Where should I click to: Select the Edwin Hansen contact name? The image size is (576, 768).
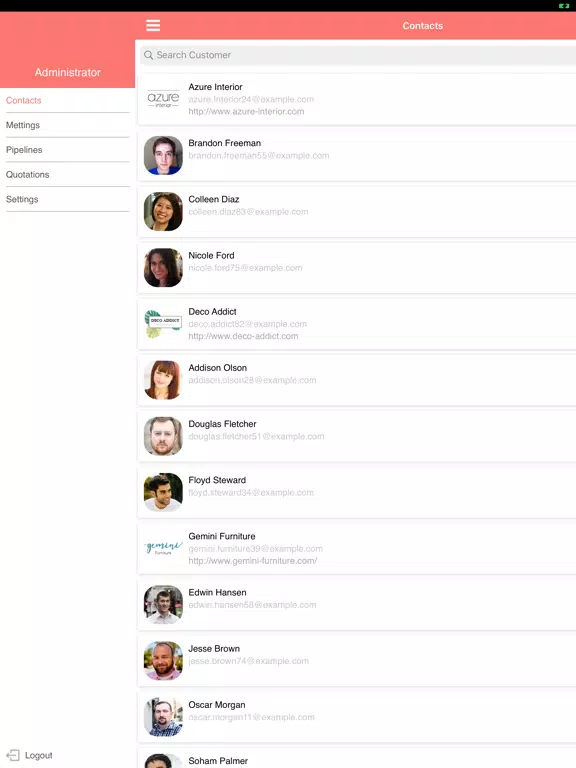click(217, 592)
